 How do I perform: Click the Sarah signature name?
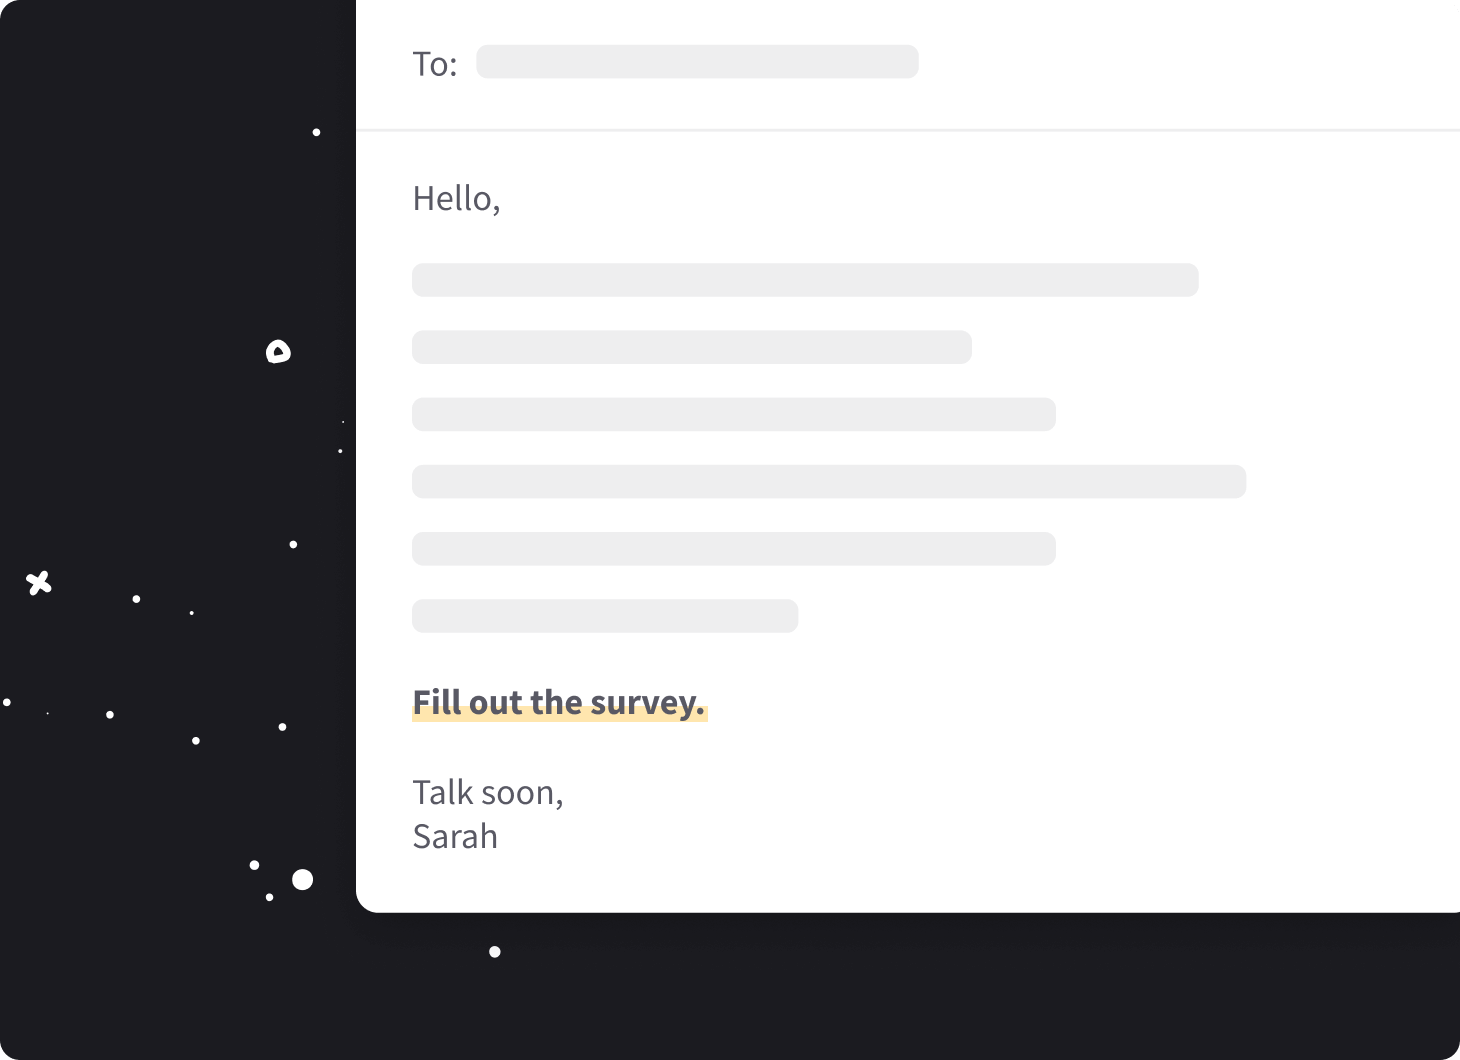click(455, 836)
